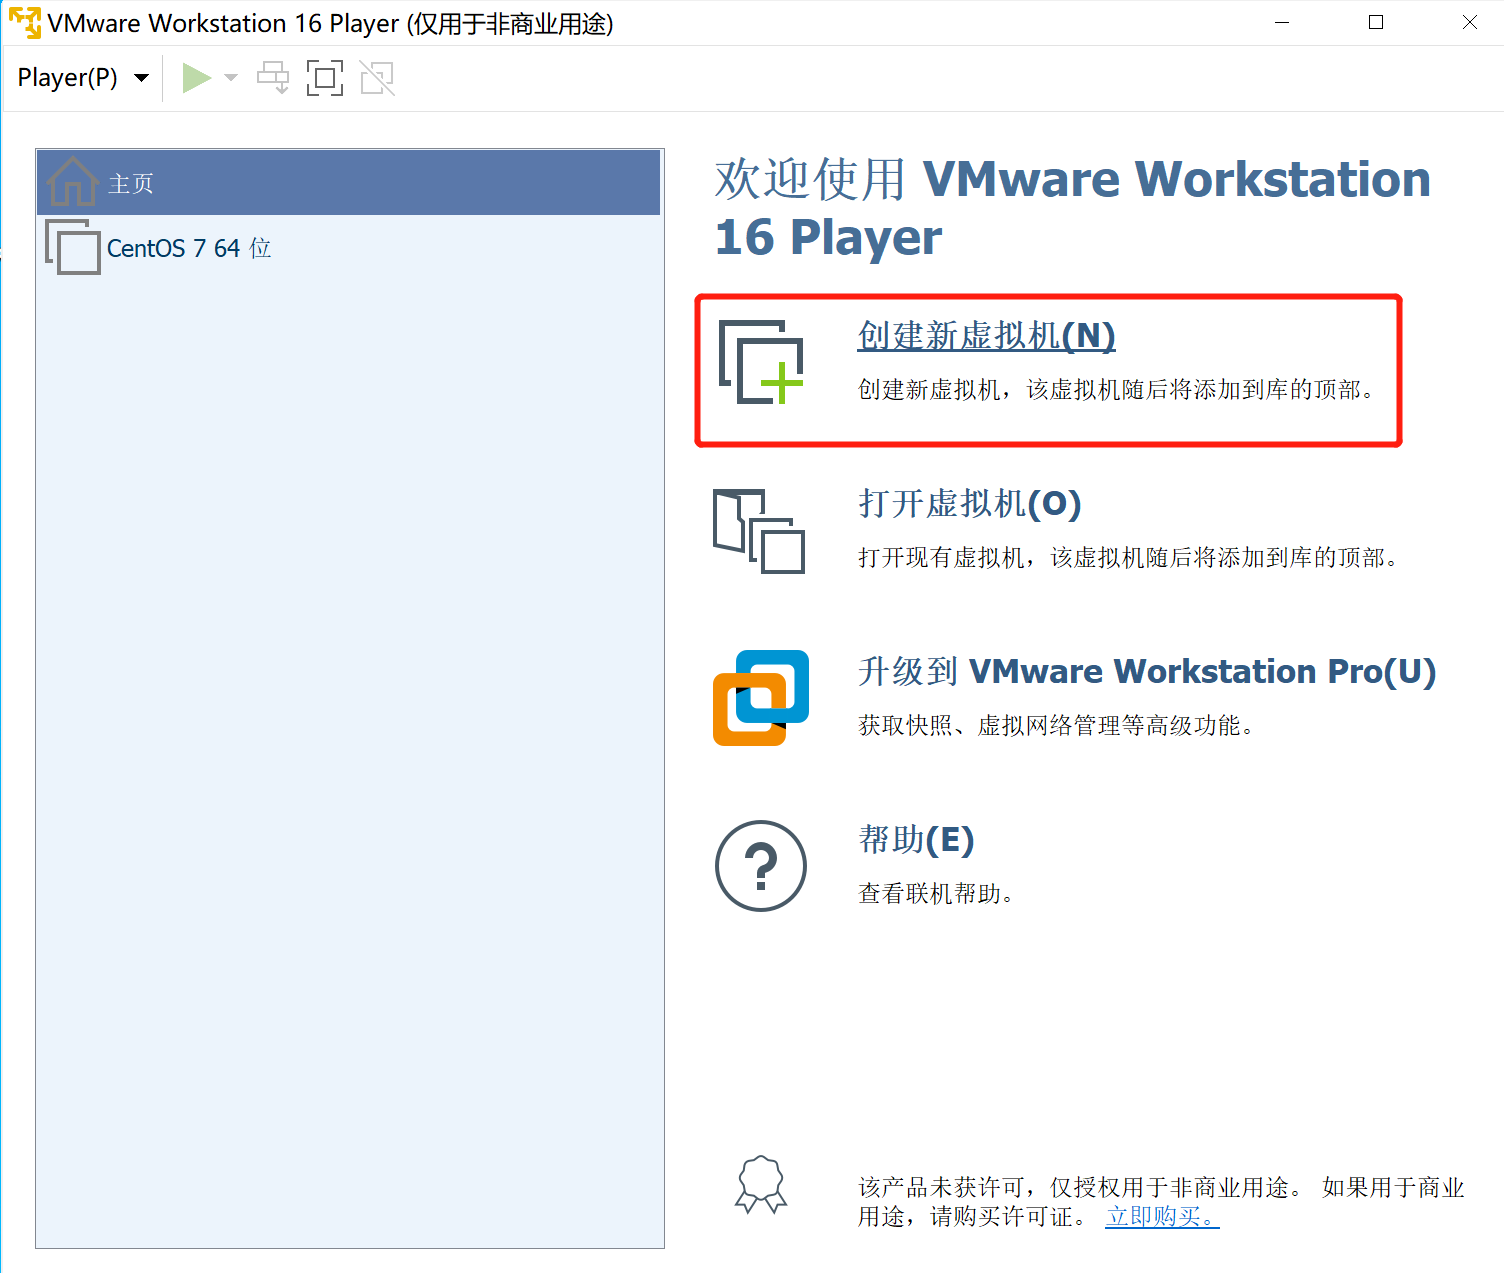Click the Unity mode toolbar icon
The width and height of the screenshot is (1504, 1273).
click(x=377, y=78)
